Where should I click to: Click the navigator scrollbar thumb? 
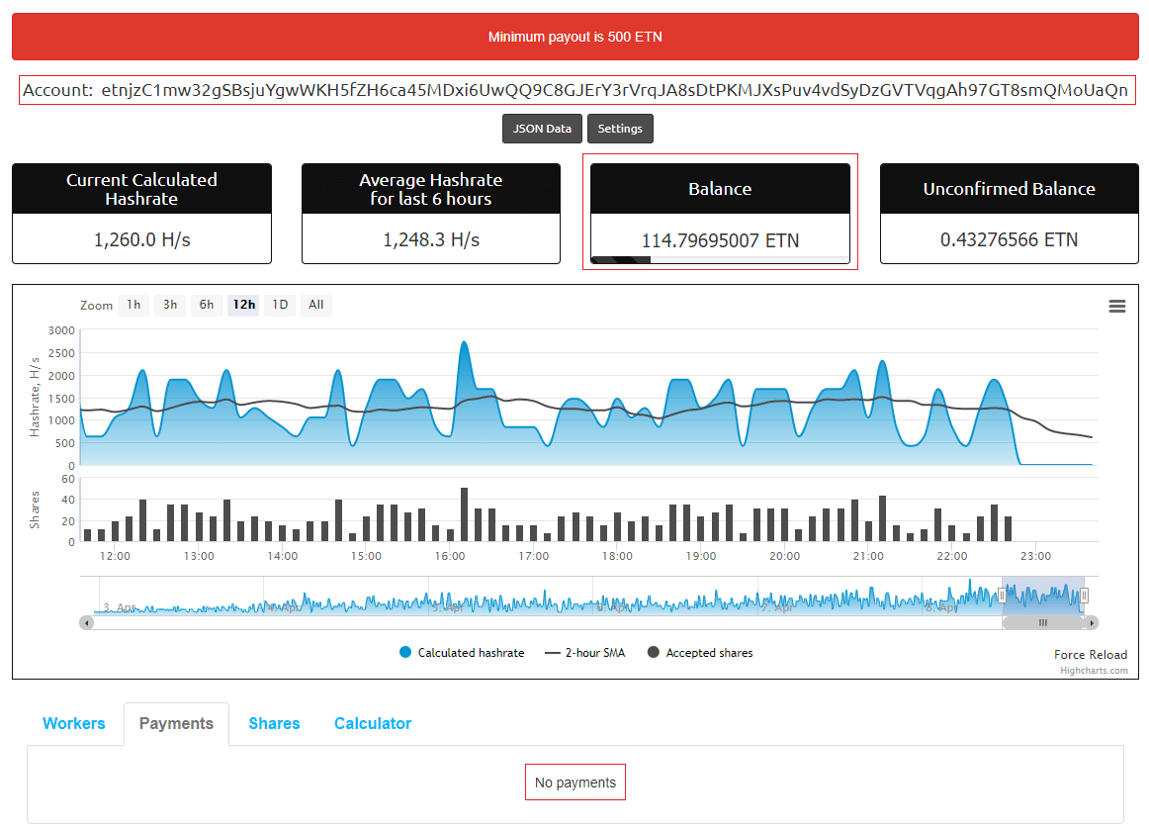click(1042, 623)
